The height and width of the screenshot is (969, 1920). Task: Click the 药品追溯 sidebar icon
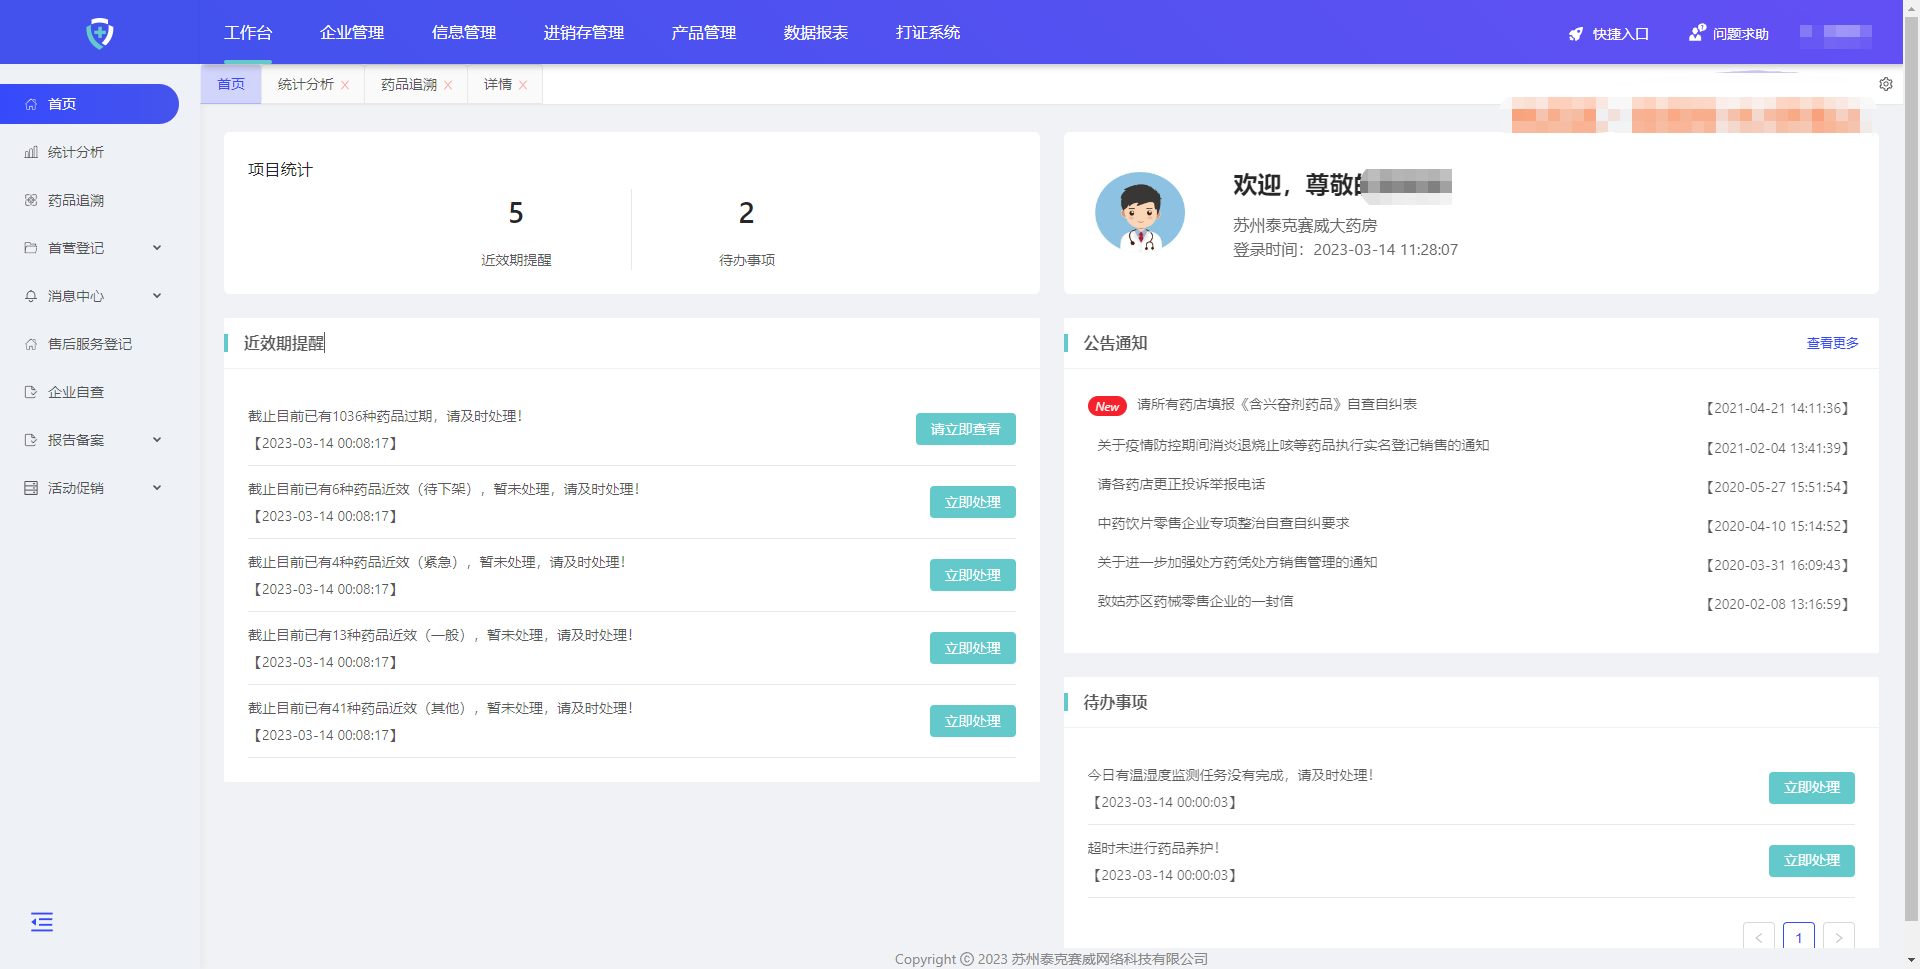[31, 200]
